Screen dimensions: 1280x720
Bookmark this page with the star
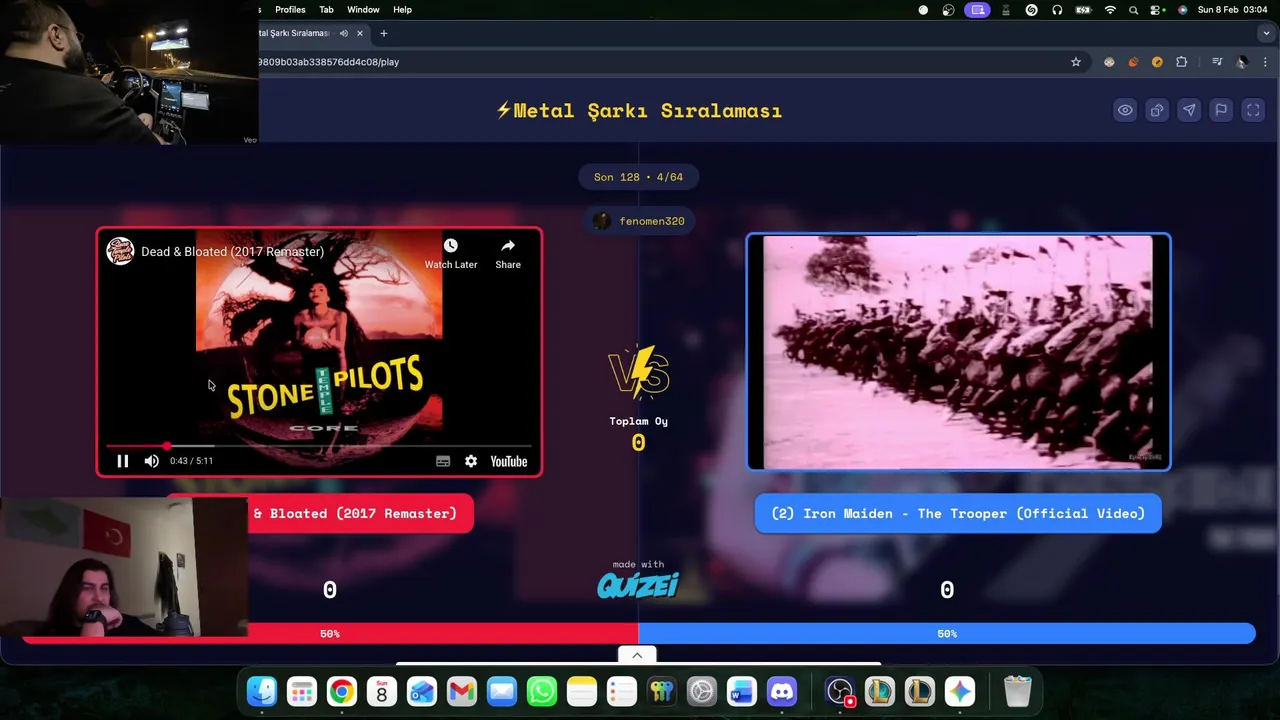[x=1076, y=62]
